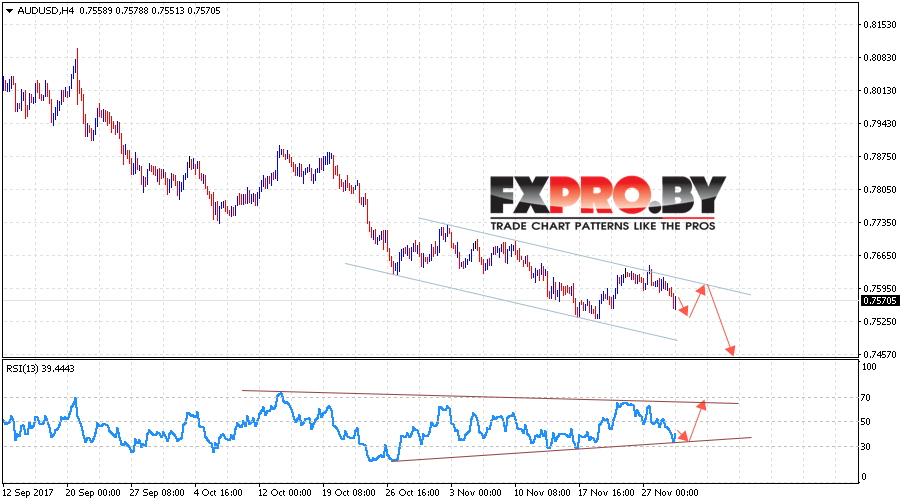Click the 0.78750 price axis label
Screen dimensions: 901x504
(x=880, y=156)
